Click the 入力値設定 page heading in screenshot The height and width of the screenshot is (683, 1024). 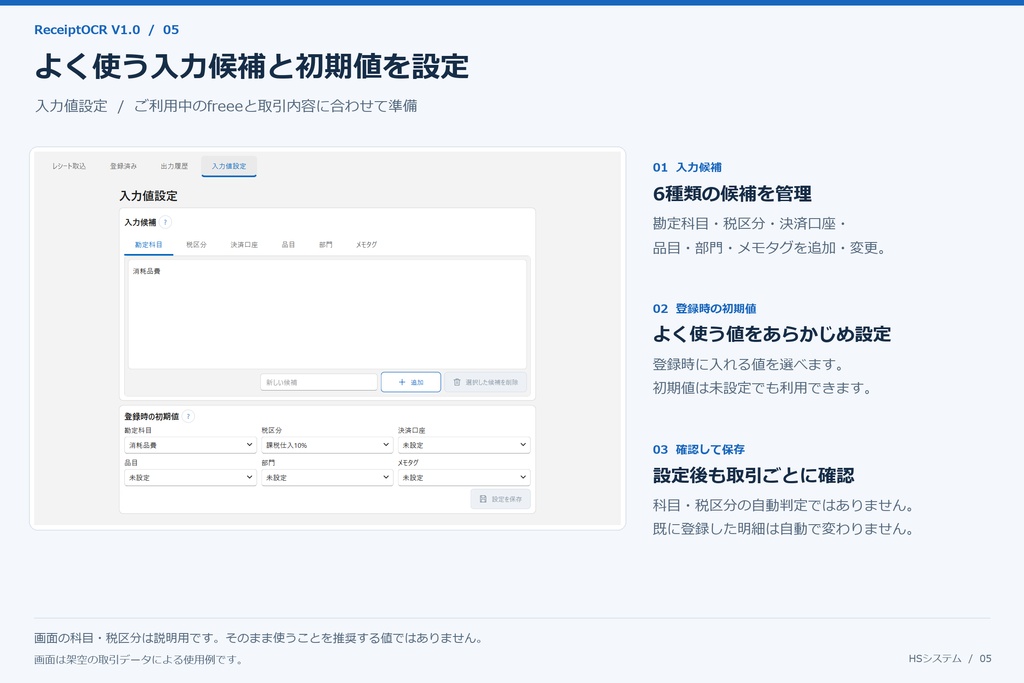(148, 196)
